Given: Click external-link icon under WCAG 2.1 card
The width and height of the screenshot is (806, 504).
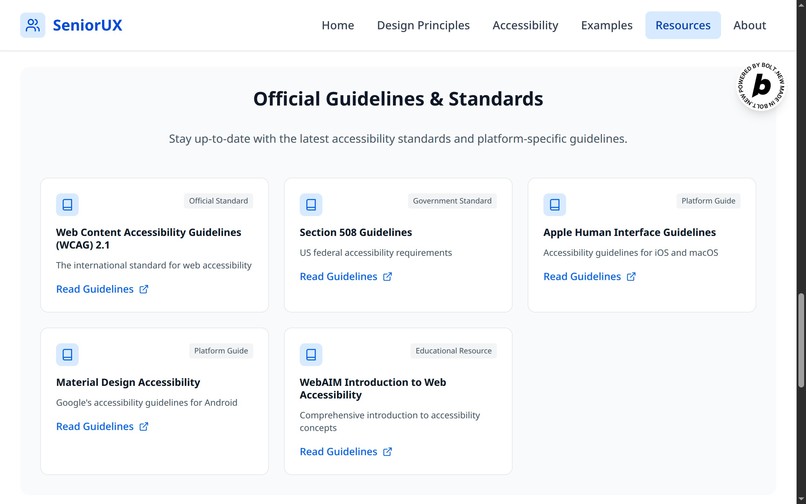Looking at the screenshot, I should [x=144, y=290].
